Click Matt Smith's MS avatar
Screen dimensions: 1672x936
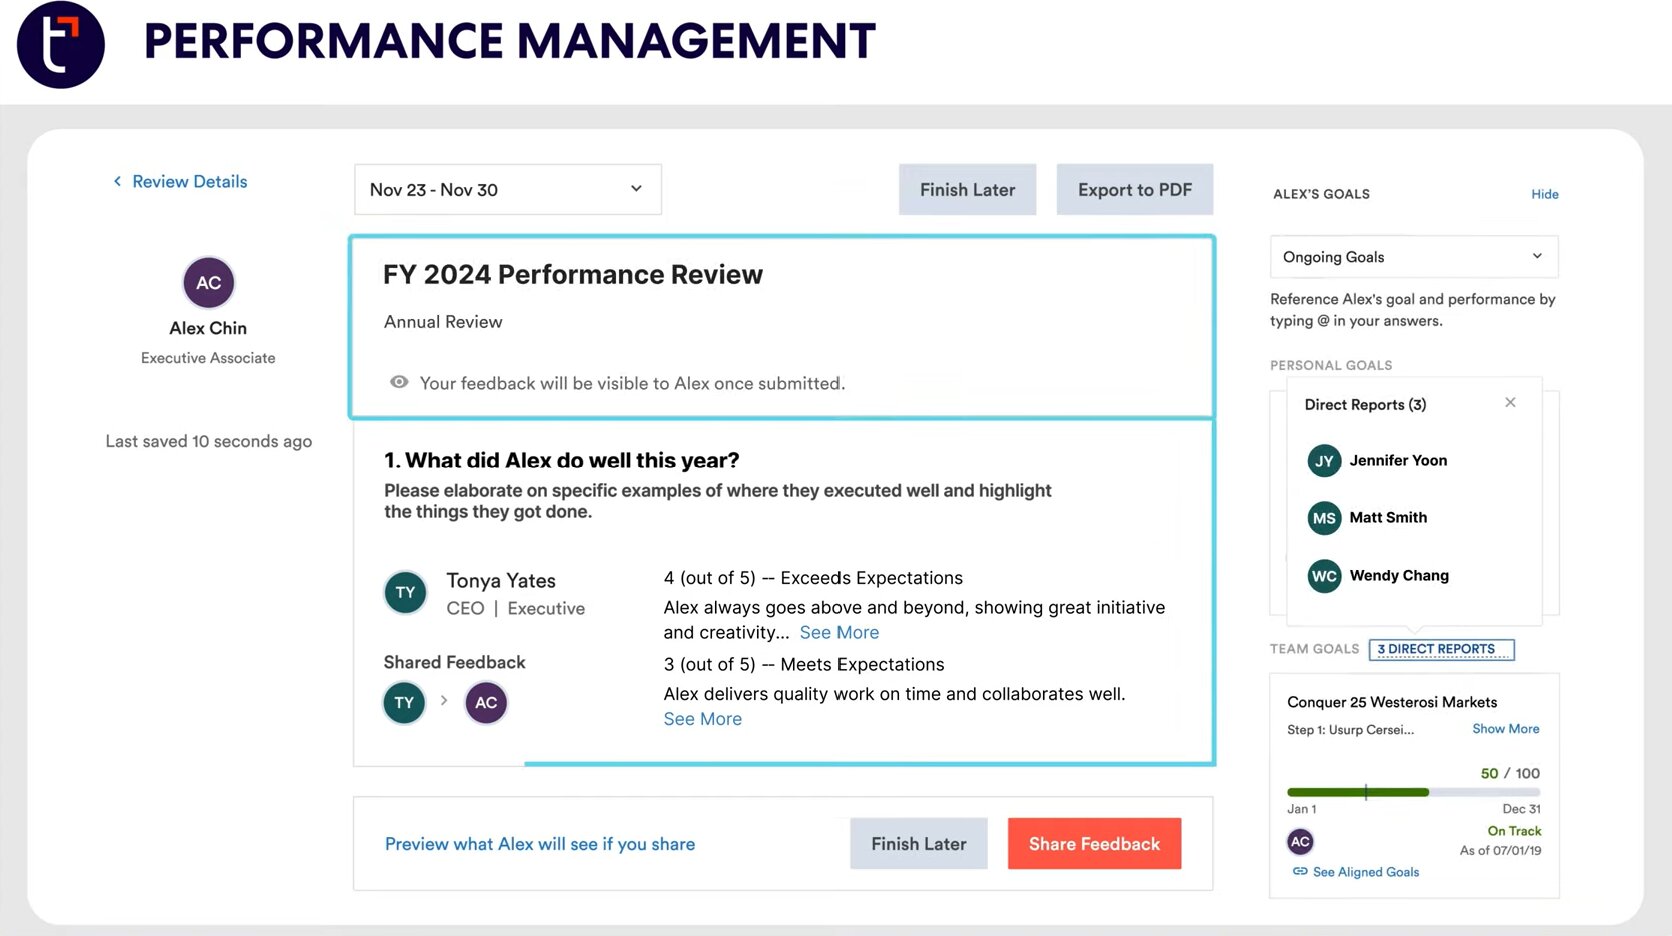(x=1324, y=518)
